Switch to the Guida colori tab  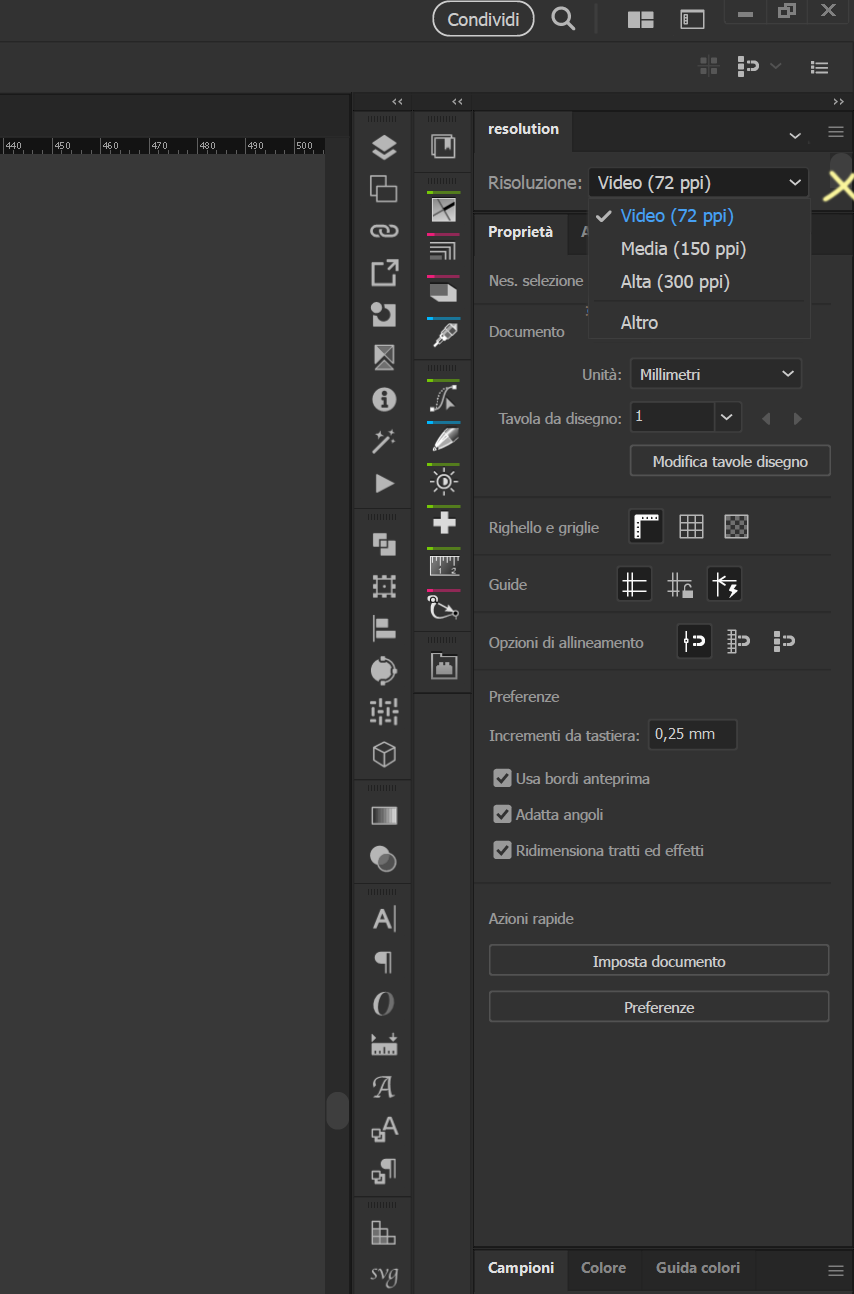tap(698, 1267)
